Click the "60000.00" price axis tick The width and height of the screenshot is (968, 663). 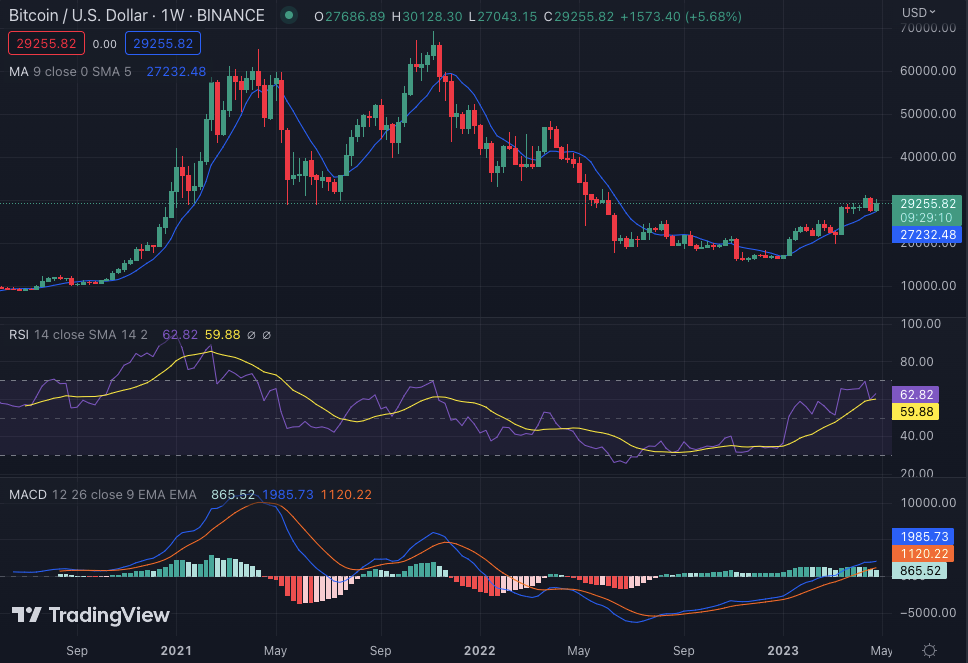(928, 71)
